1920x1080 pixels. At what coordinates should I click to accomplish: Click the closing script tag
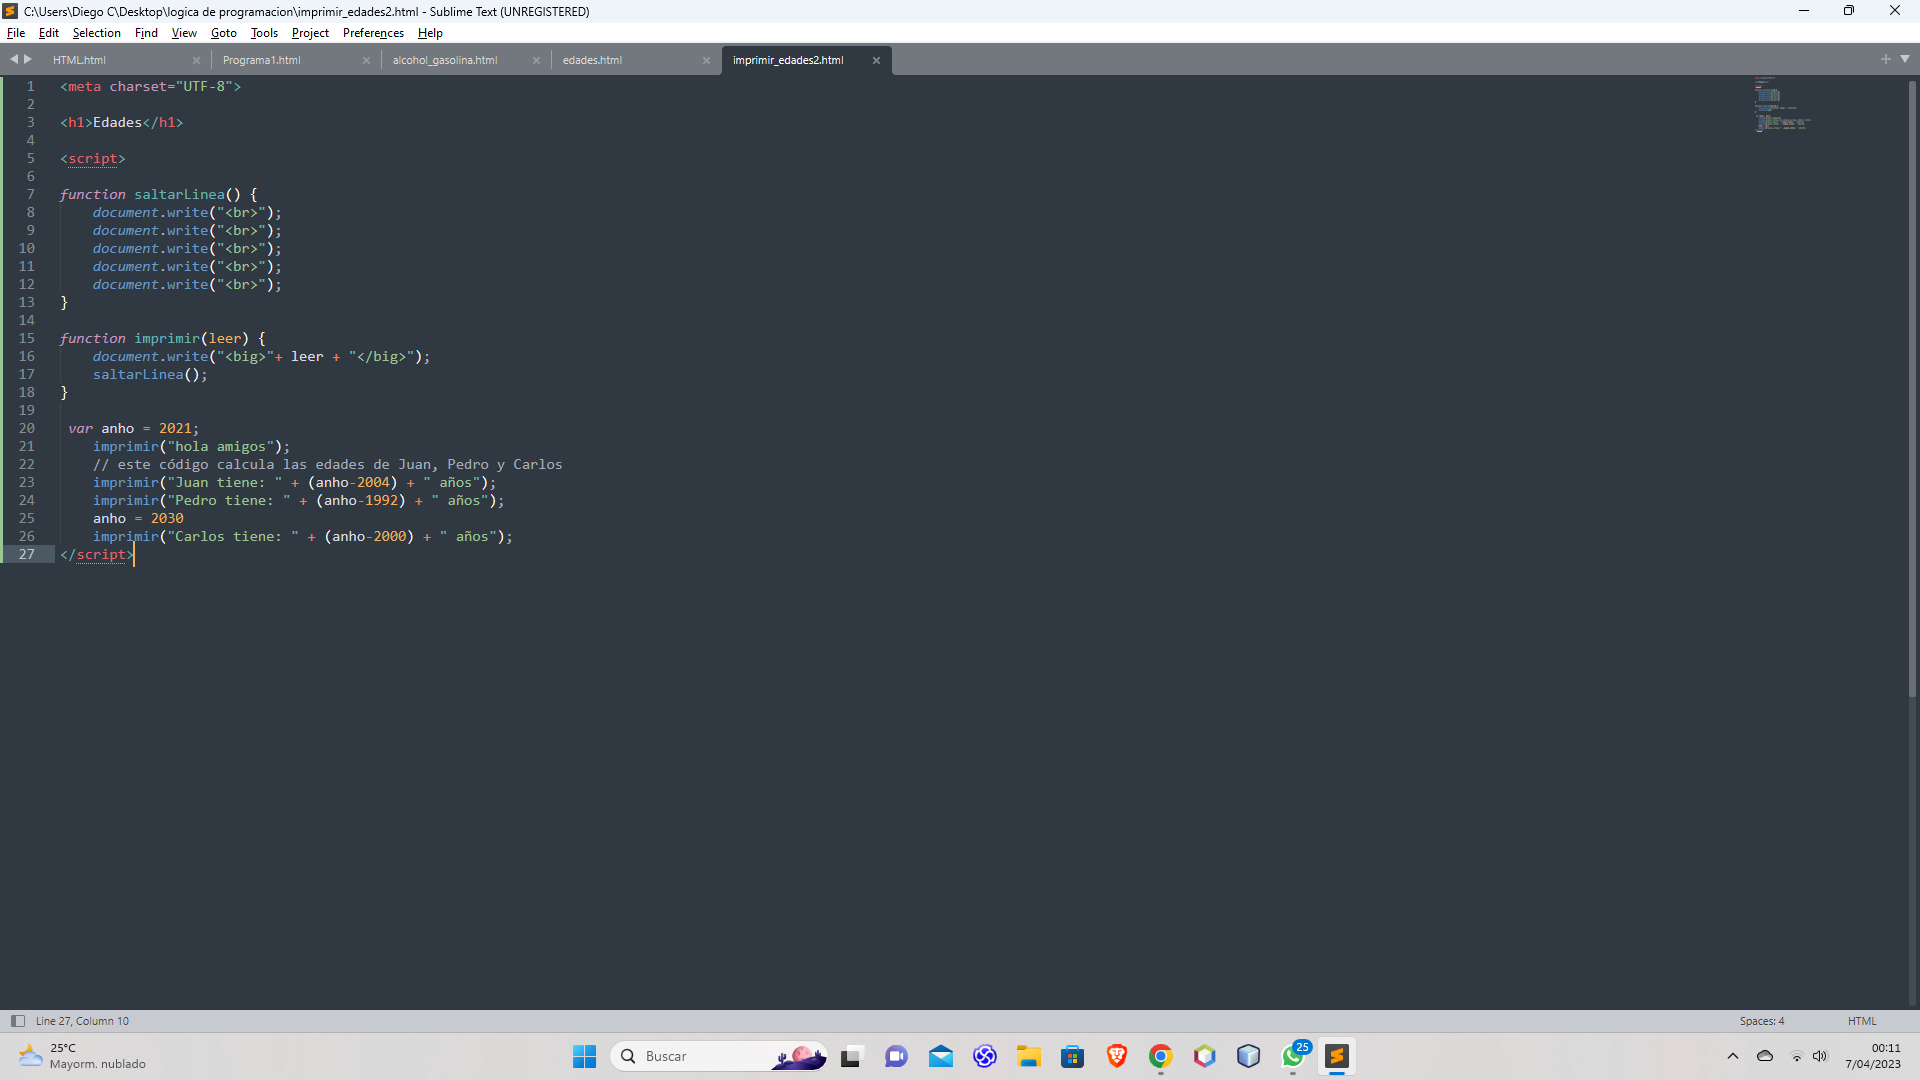point(96,554)
